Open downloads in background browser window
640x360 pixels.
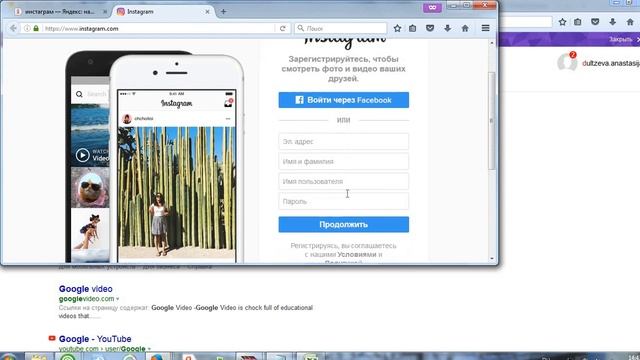pos(613,22)
